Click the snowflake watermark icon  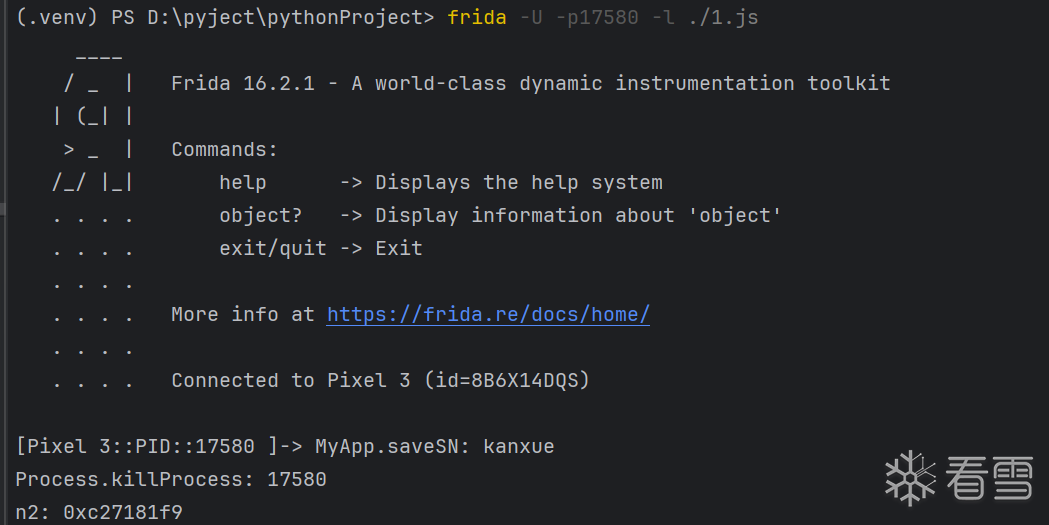[910, 478]
